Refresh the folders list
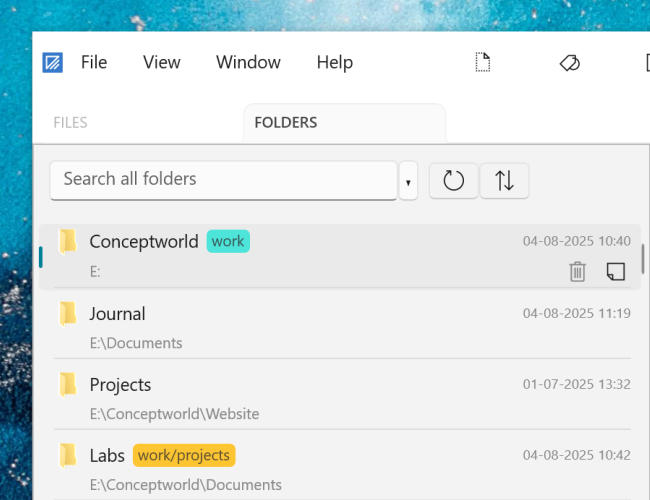Image resolution: width=650 pixels, height=500 pixels. tap(454, 181)
